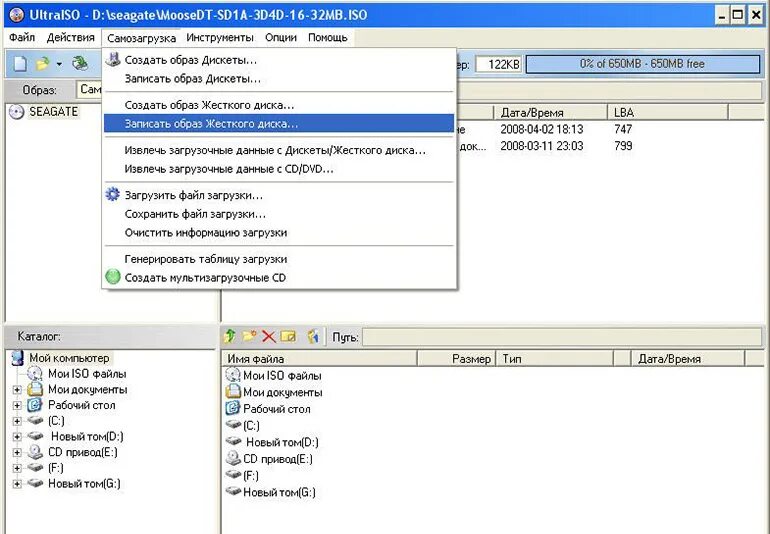Sort lower list by Имя файла column
This screenshot has width=770, height=534.
pos(319,359)
